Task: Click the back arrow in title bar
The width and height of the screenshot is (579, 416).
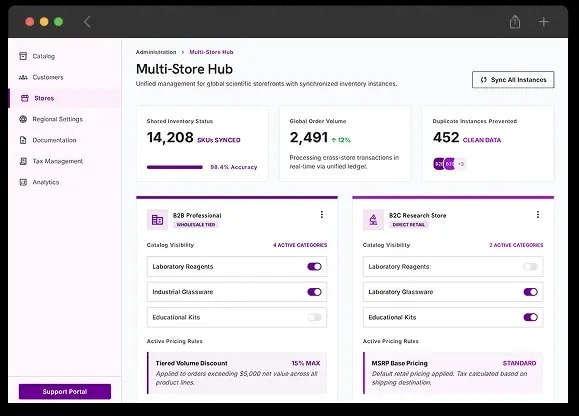Action: [x=87, y=22]
